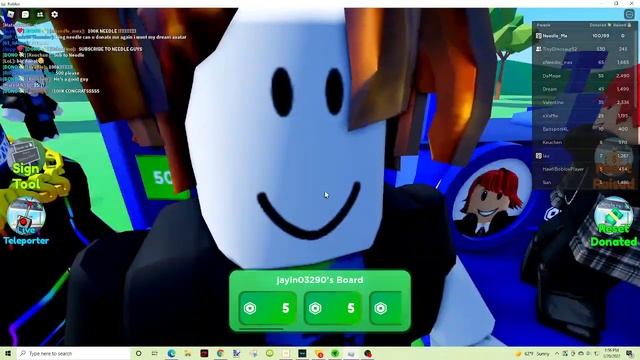Screen dimensions: 640x360
Task: Select HawtBobloxPlayer row in leaderboard
Action: pos(584,169)
